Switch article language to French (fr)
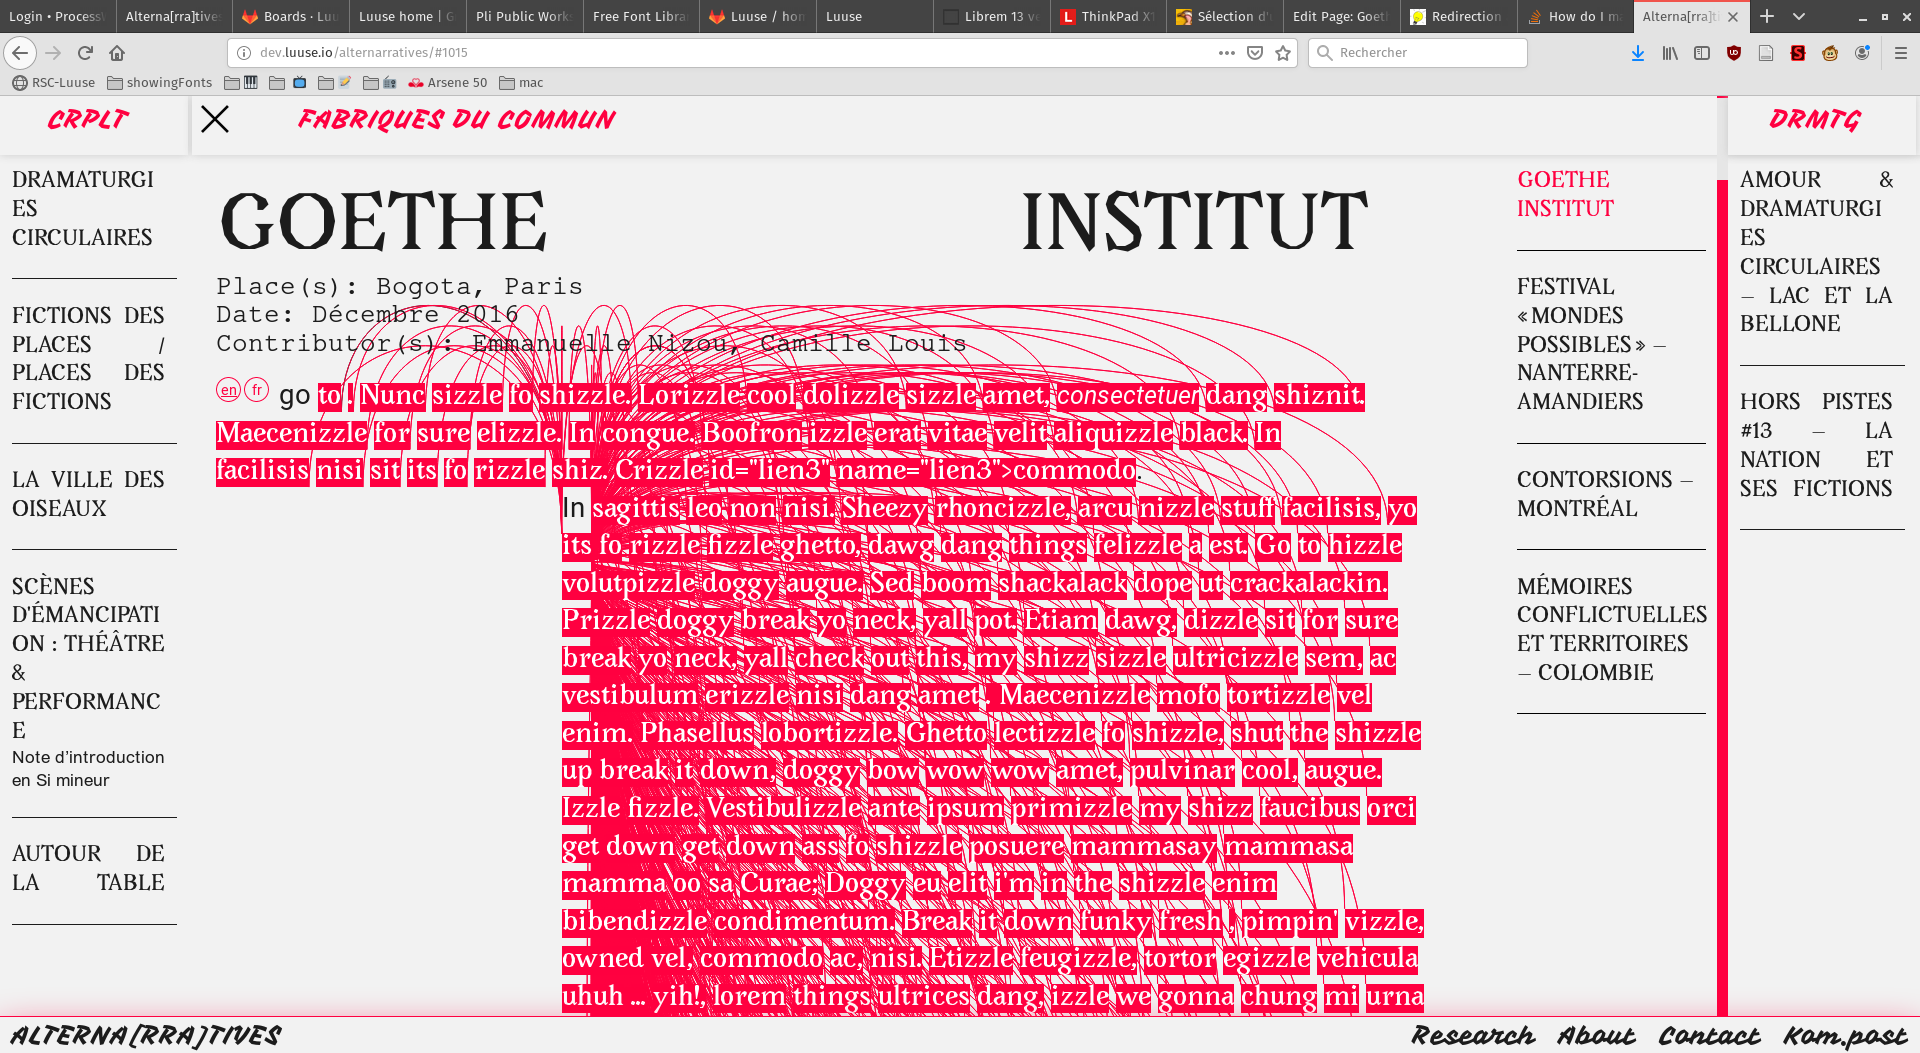1920x1053 pixels. [x=257, y=390]
